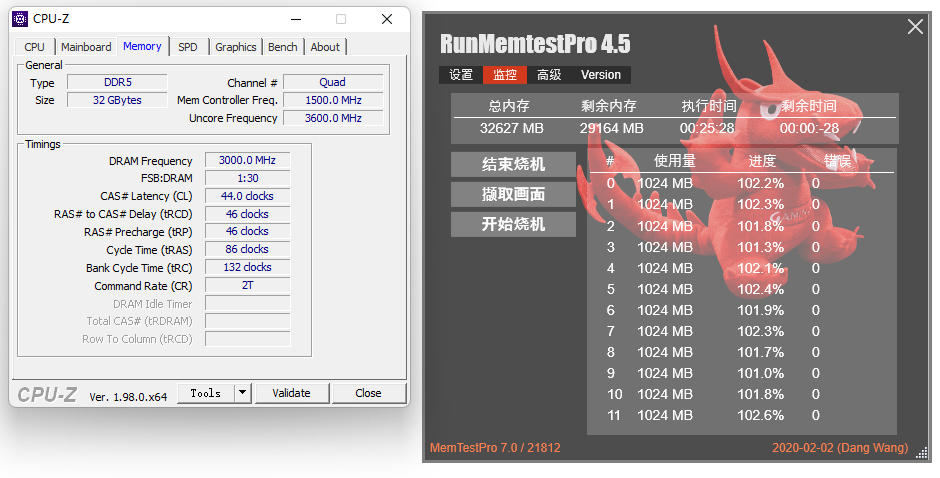Select the DDR5 memory type field
Image resolution: width=940 pixels, height=478 pixels.
tap(117, 82)
